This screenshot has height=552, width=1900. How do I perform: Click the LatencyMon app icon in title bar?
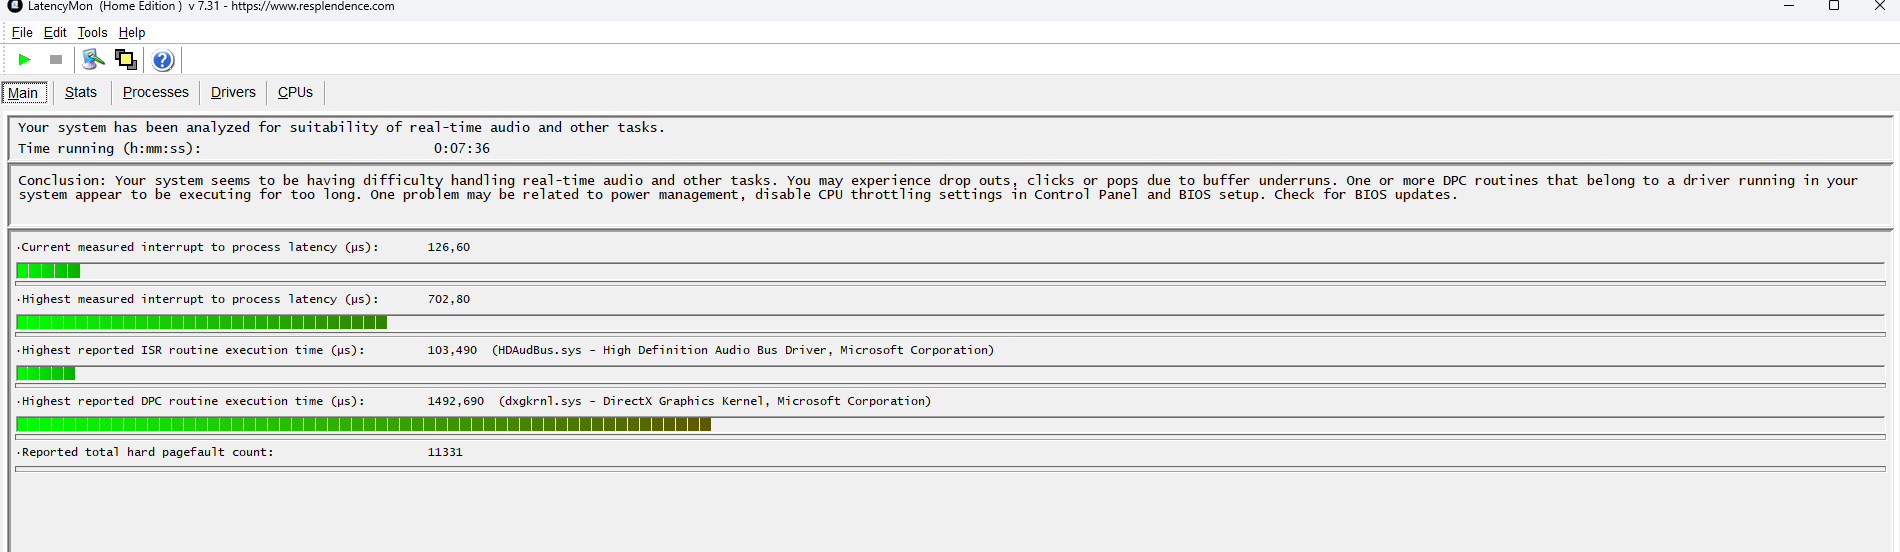coord(15,6)
